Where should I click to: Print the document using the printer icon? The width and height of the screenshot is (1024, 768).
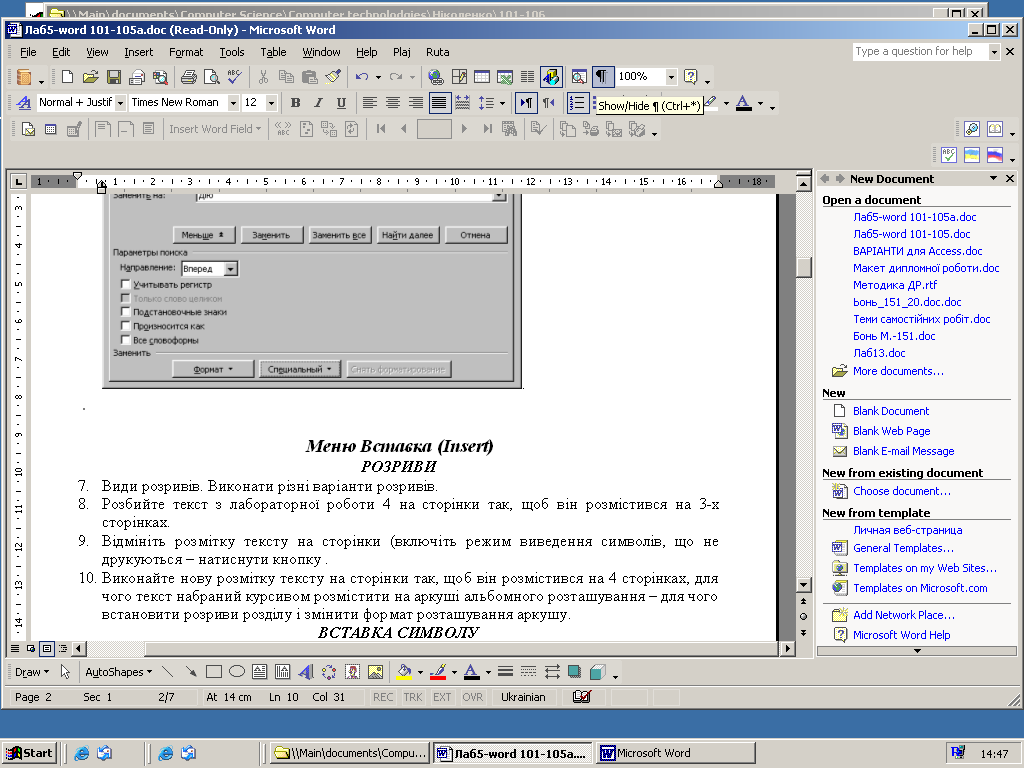(x=189, y=77)
